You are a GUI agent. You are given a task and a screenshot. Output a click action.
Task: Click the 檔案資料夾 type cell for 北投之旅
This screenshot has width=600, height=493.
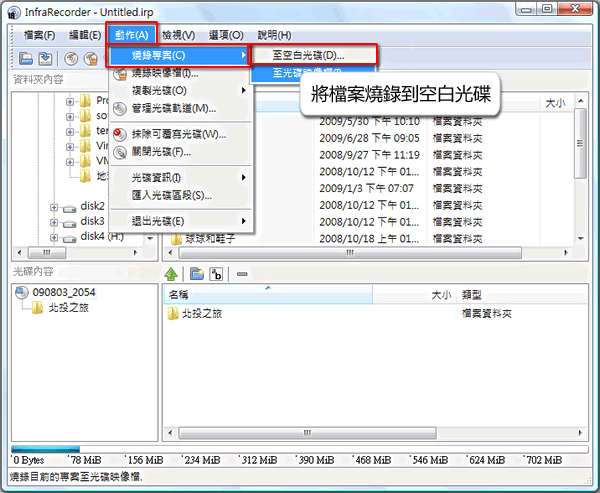coord(486,314)
